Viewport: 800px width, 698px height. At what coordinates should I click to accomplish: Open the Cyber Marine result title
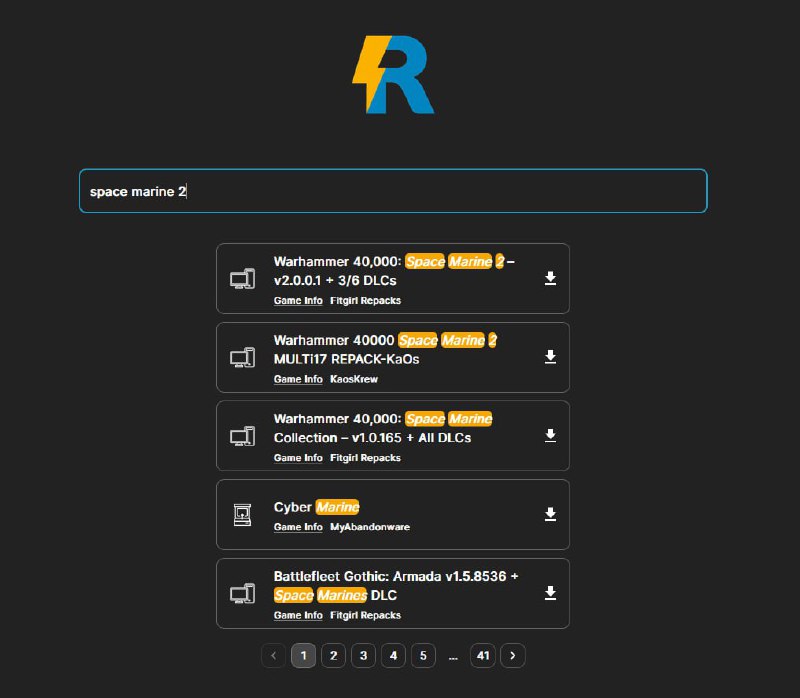coord(316,507)
